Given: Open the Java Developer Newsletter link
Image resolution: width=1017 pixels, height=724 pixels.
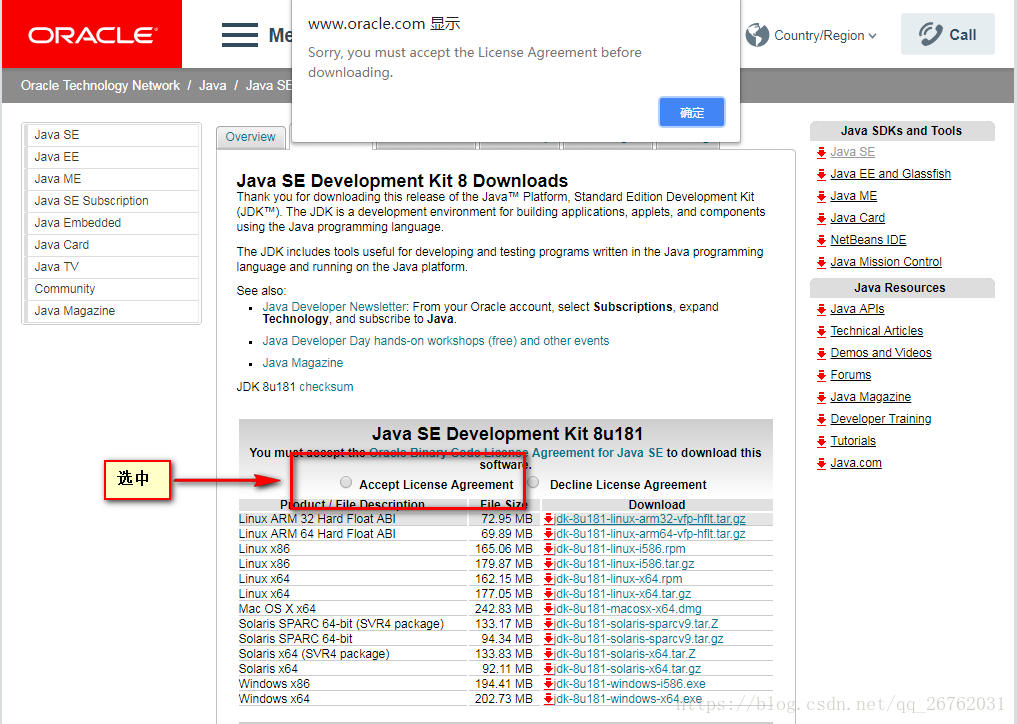Looking at the screenshot, I should 334,307.
